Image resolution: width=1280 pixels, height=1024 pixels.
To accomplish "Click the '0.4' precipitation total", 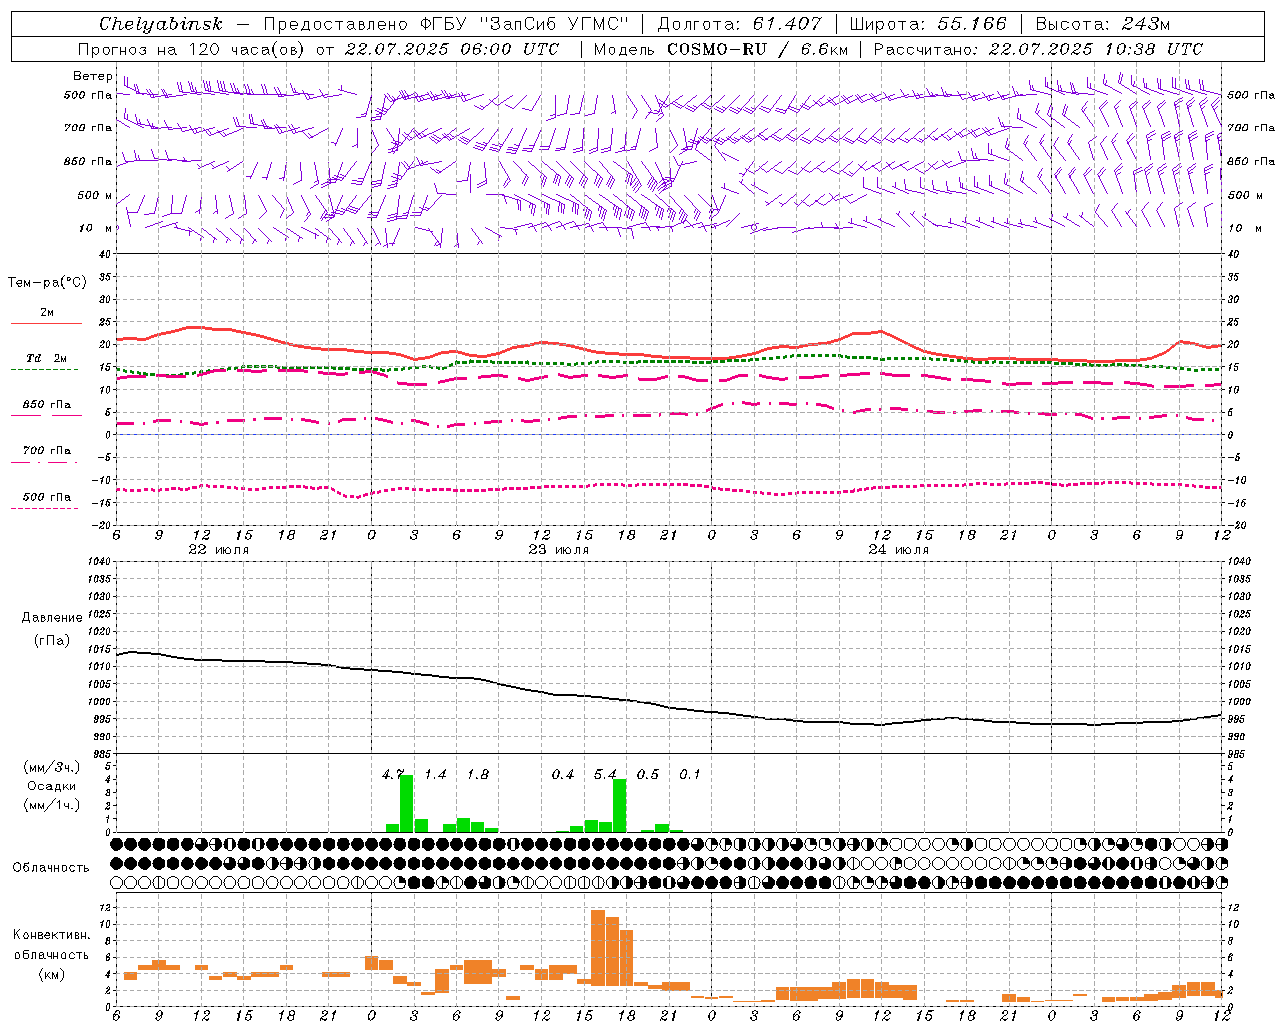I will 563,774.
